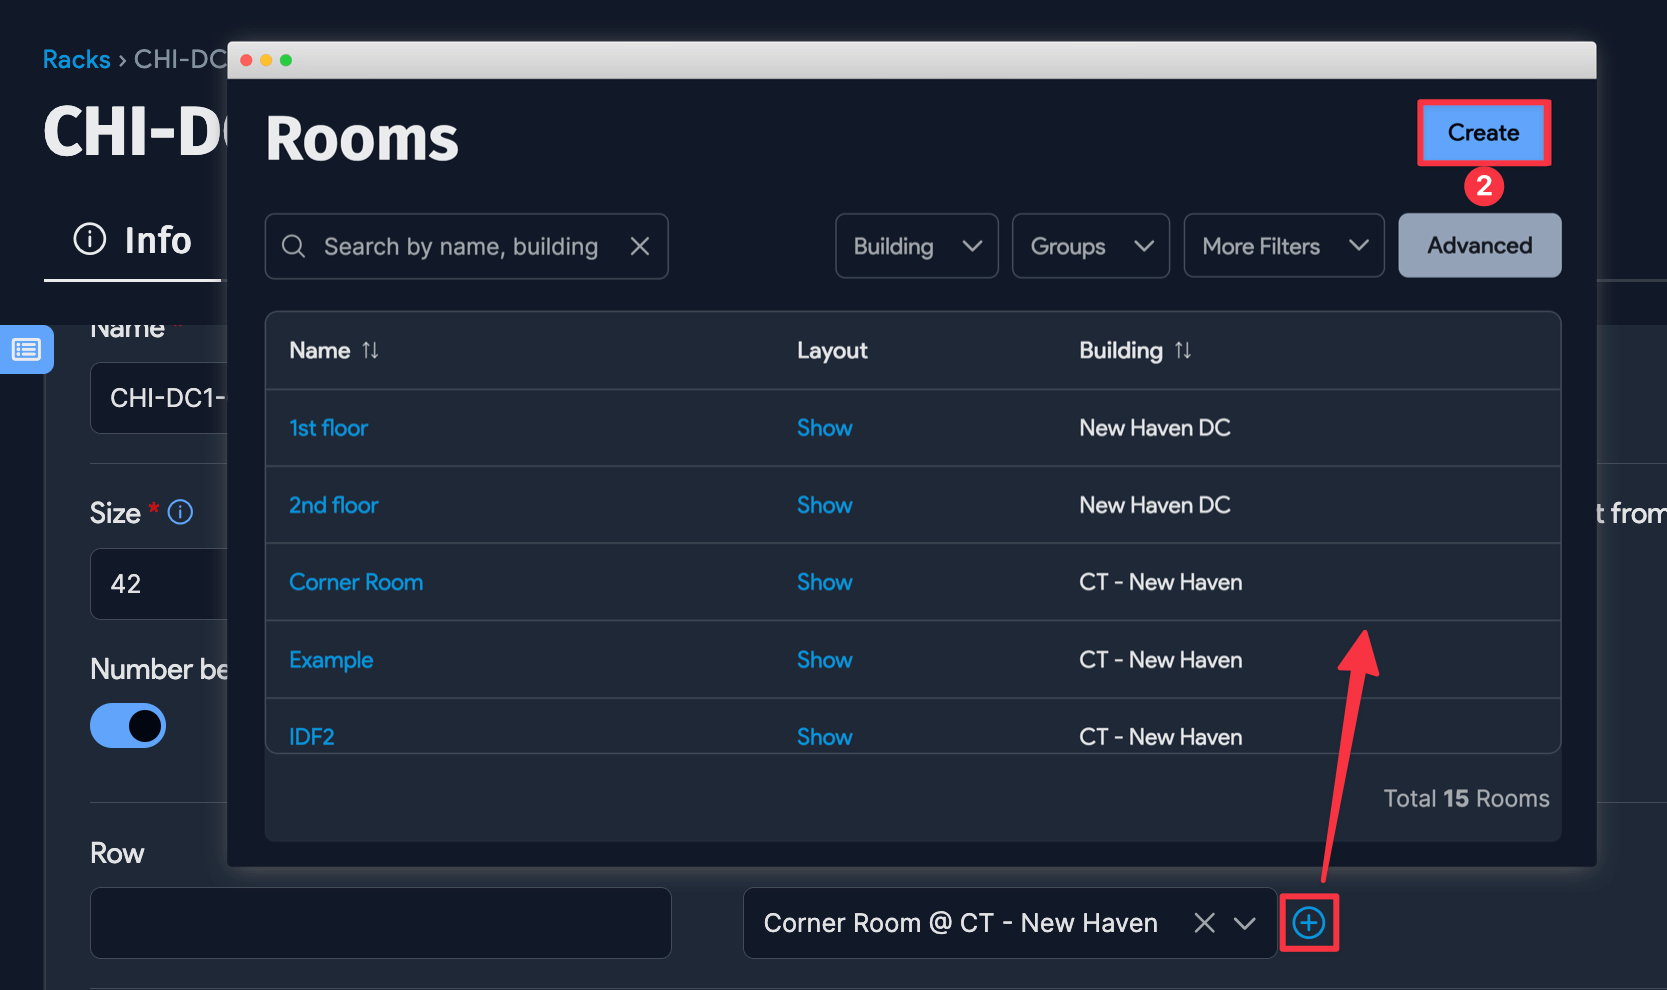Click the Advanced filter button
This screenshot has width=1667, height=990.
pyautogui.click(x=1479, y=246)
